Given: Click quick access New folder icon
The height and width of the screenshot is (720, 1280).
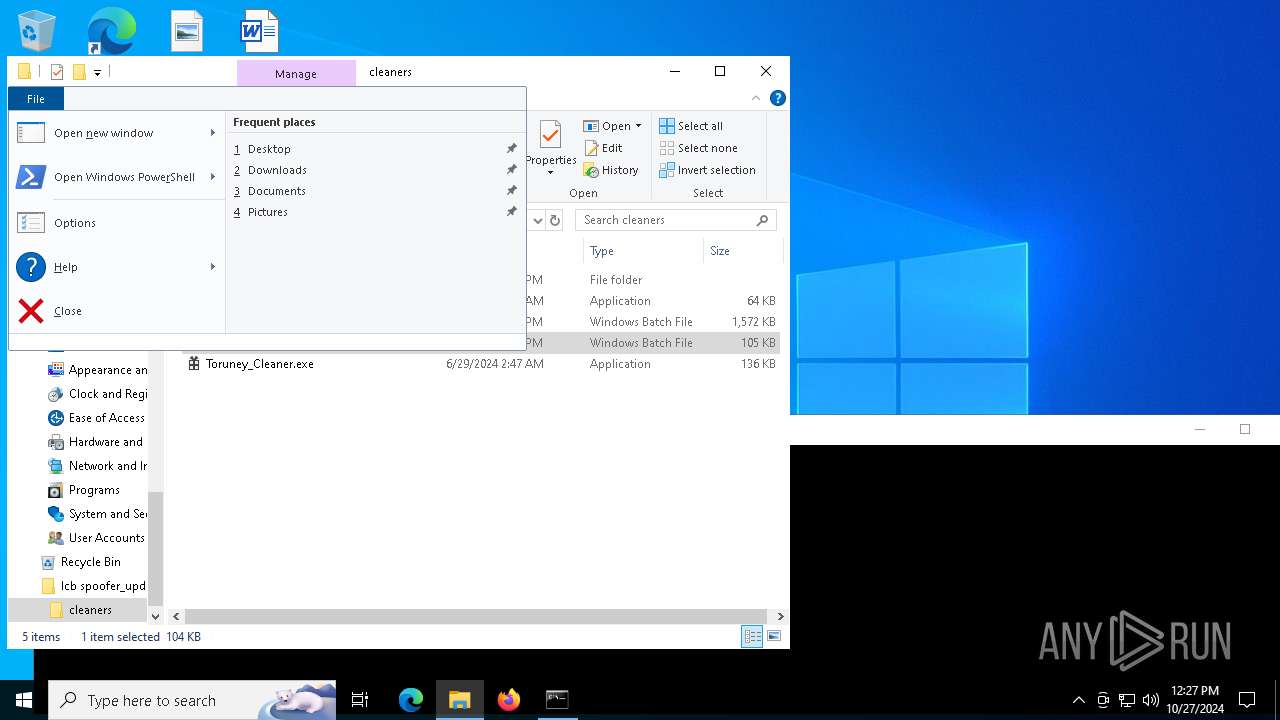Looking at the screenshot, I should click(x=79, y=72).
